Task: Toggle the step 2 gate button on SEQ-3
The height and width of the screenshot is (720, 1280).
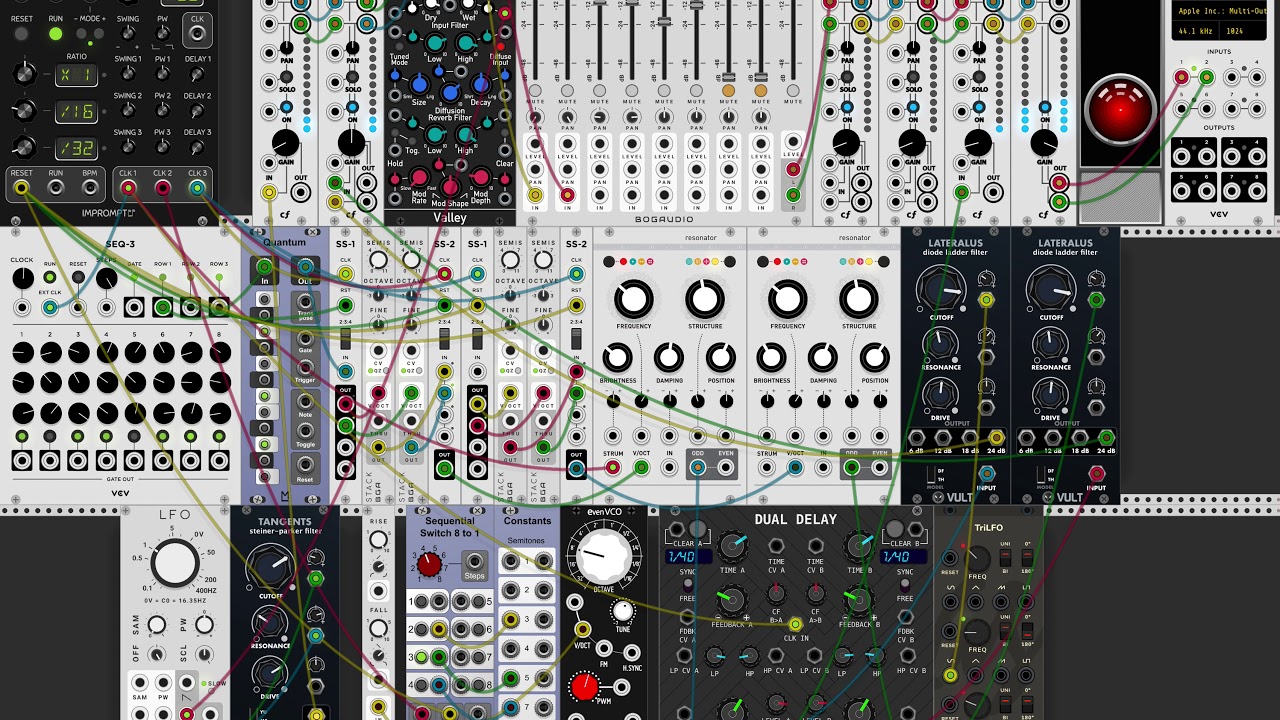Action: pos(50,437)
